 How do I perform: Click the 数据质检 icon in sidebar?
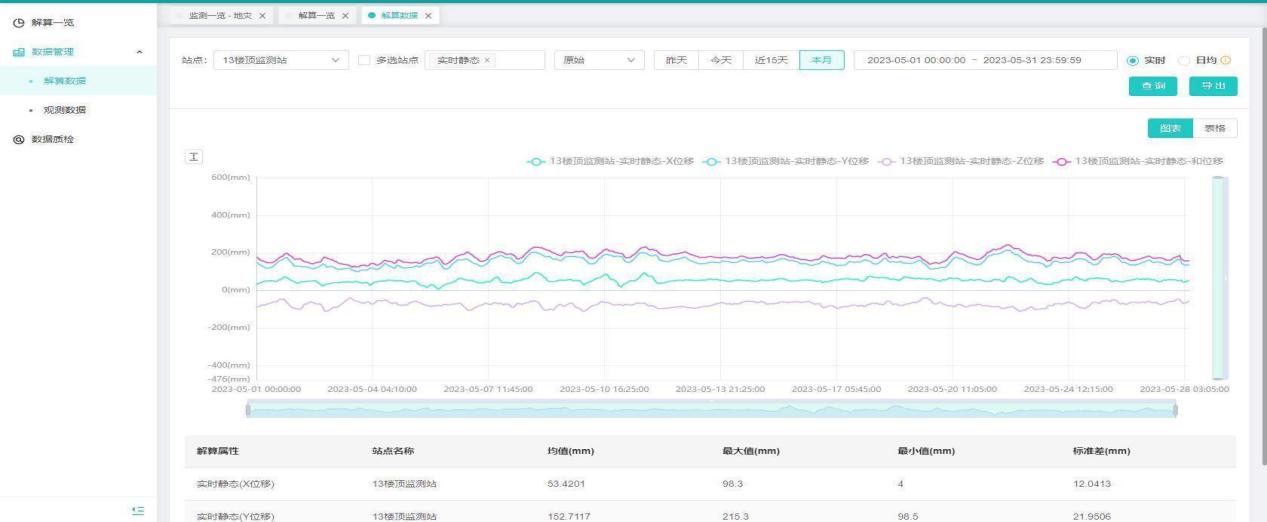18,139
